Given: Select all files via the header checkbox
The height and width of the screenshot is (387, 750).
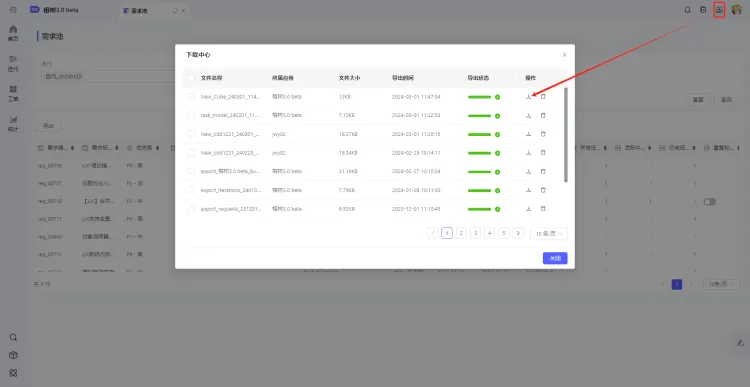Looking at the screenshot, I should pos(191,78).
